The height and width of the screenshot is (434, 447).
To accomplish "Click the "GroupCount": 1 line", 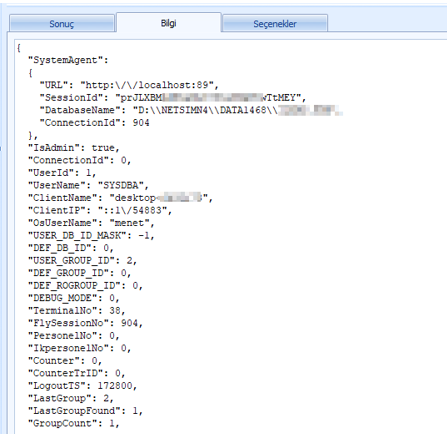I will [74, 424].
